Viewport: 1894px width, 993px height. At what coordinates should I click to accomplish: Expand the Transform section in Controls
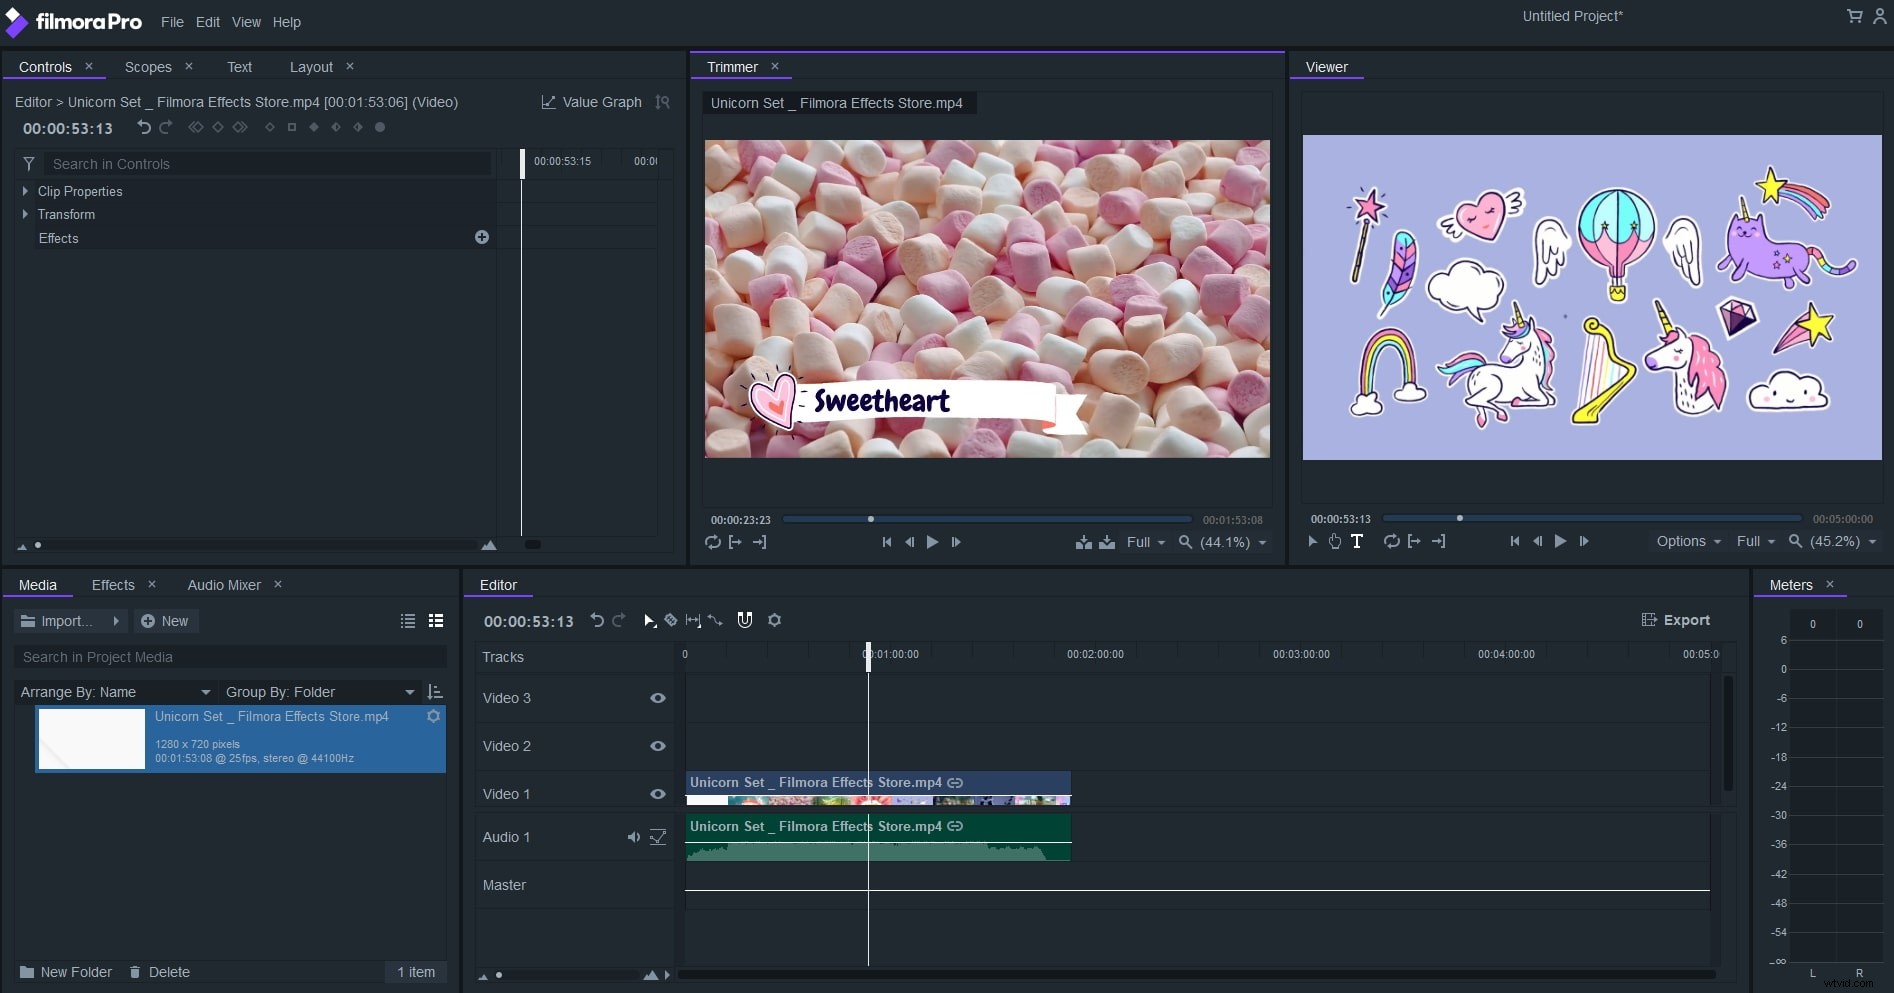pos(24,214)
